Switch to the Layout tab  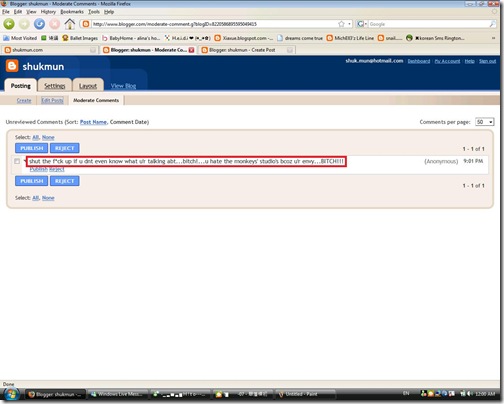tap(88, 86)
